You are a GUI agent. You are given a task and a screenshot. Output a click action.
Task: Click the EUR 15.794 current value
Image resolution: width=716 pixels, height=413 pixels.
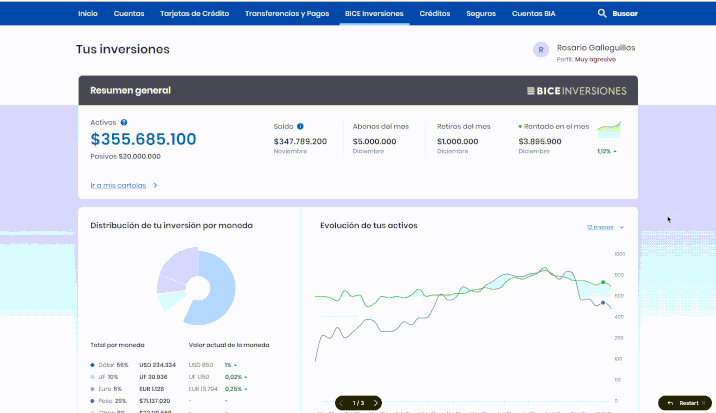pyautogui.click(x=203, y=389)
